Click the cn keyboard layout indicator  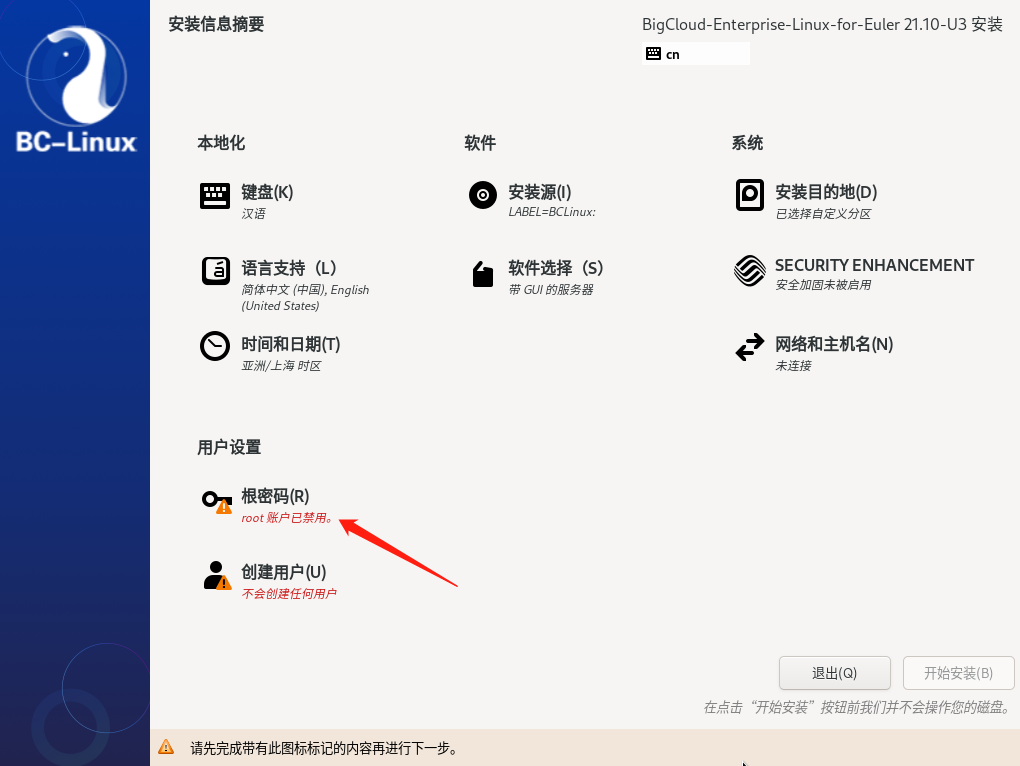695,54
